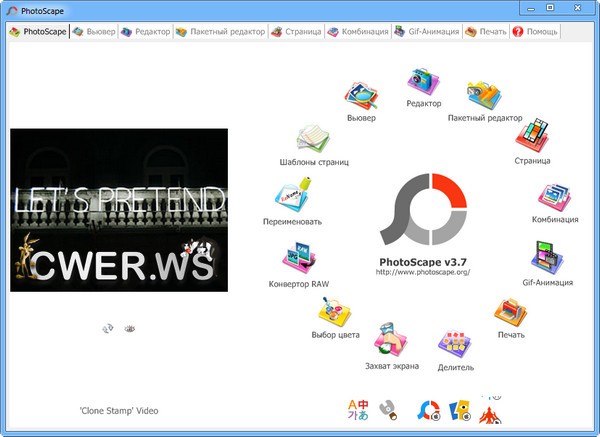Open Шаблоны страниц icon
The image size is (600, 437).
click(x=314, y=142)
